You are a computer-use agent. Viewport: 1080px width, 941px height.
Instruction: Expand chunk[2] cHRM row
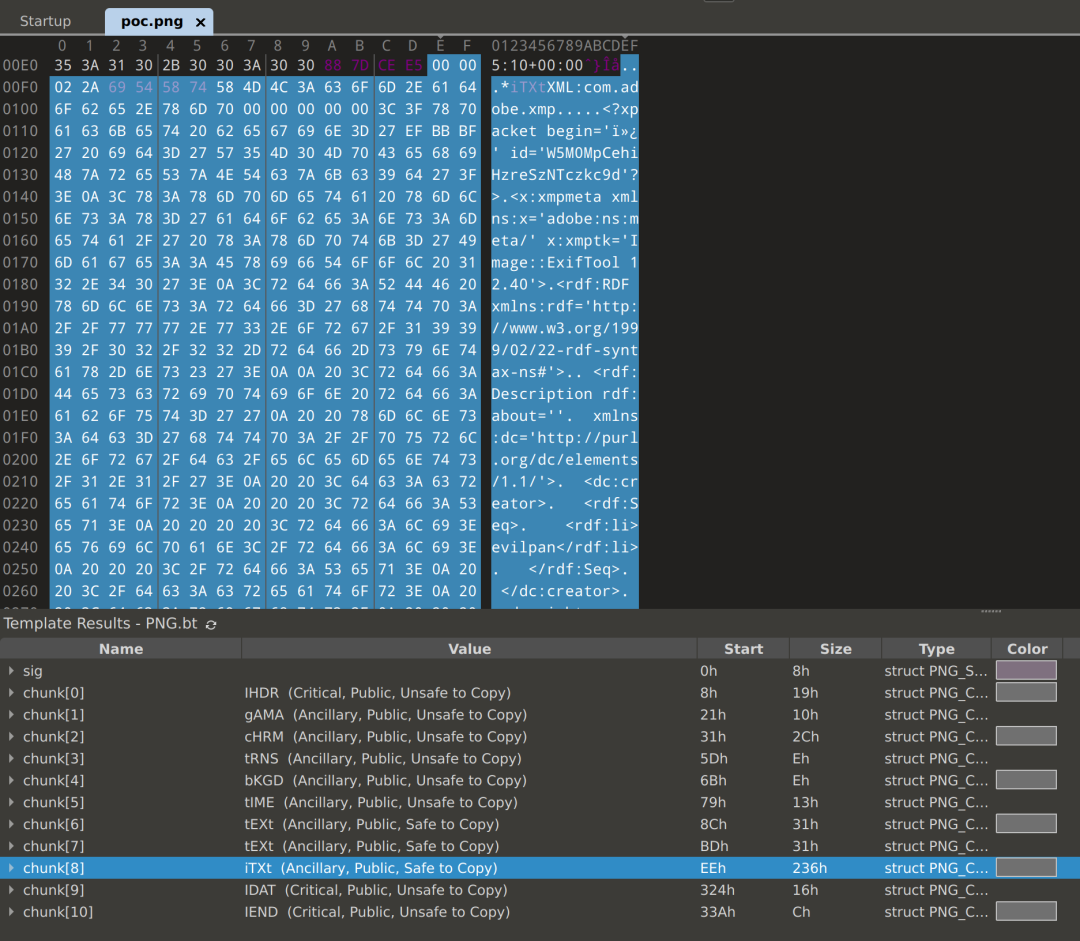click(11, 737)
